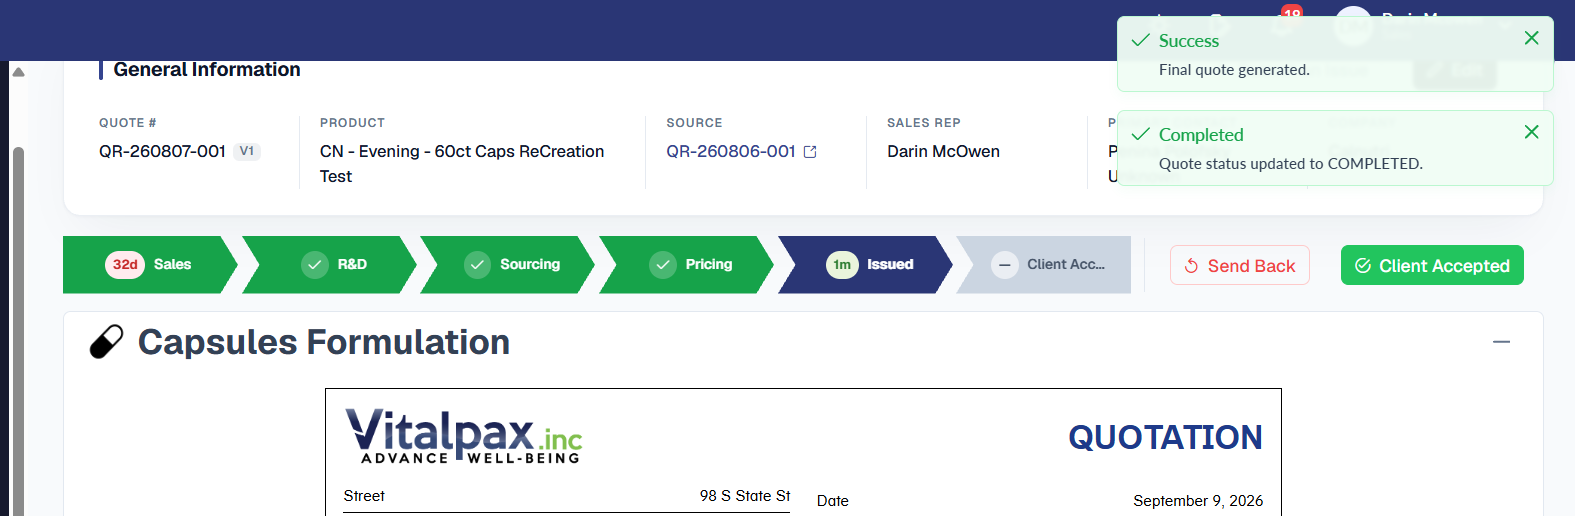
Task: Click the scroll up arrow on left scrollbar
Action: click(x=18, y=71)
